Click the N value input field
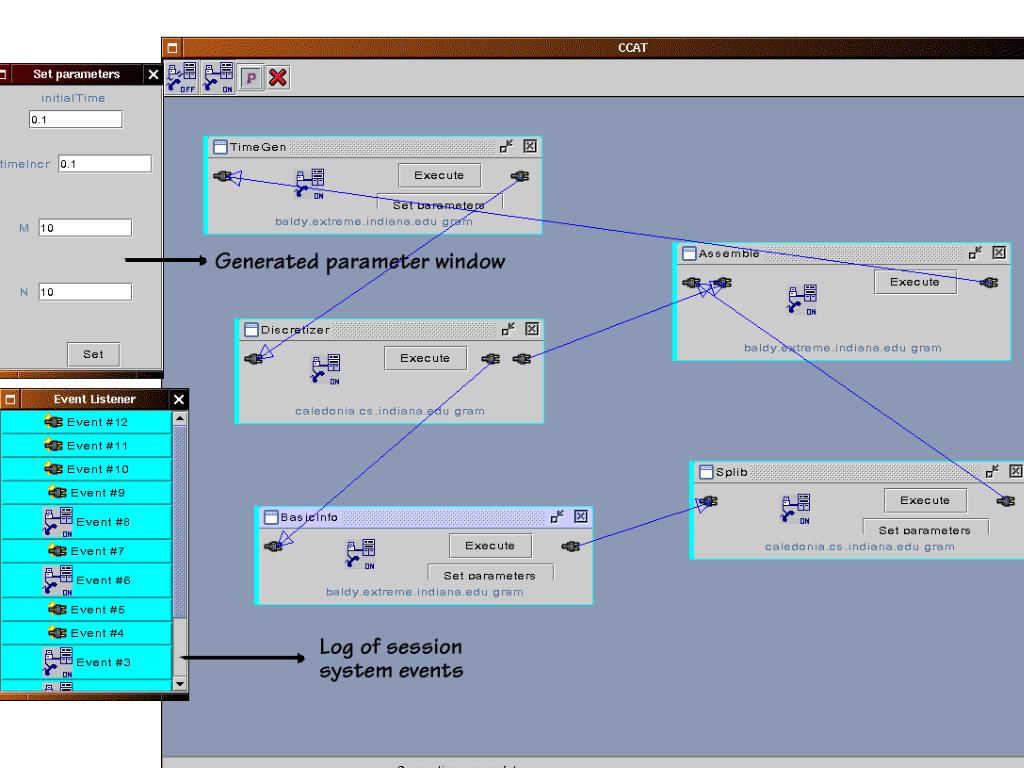The height and width of the screenshot is (768, 1024). (x=86, y=292)
